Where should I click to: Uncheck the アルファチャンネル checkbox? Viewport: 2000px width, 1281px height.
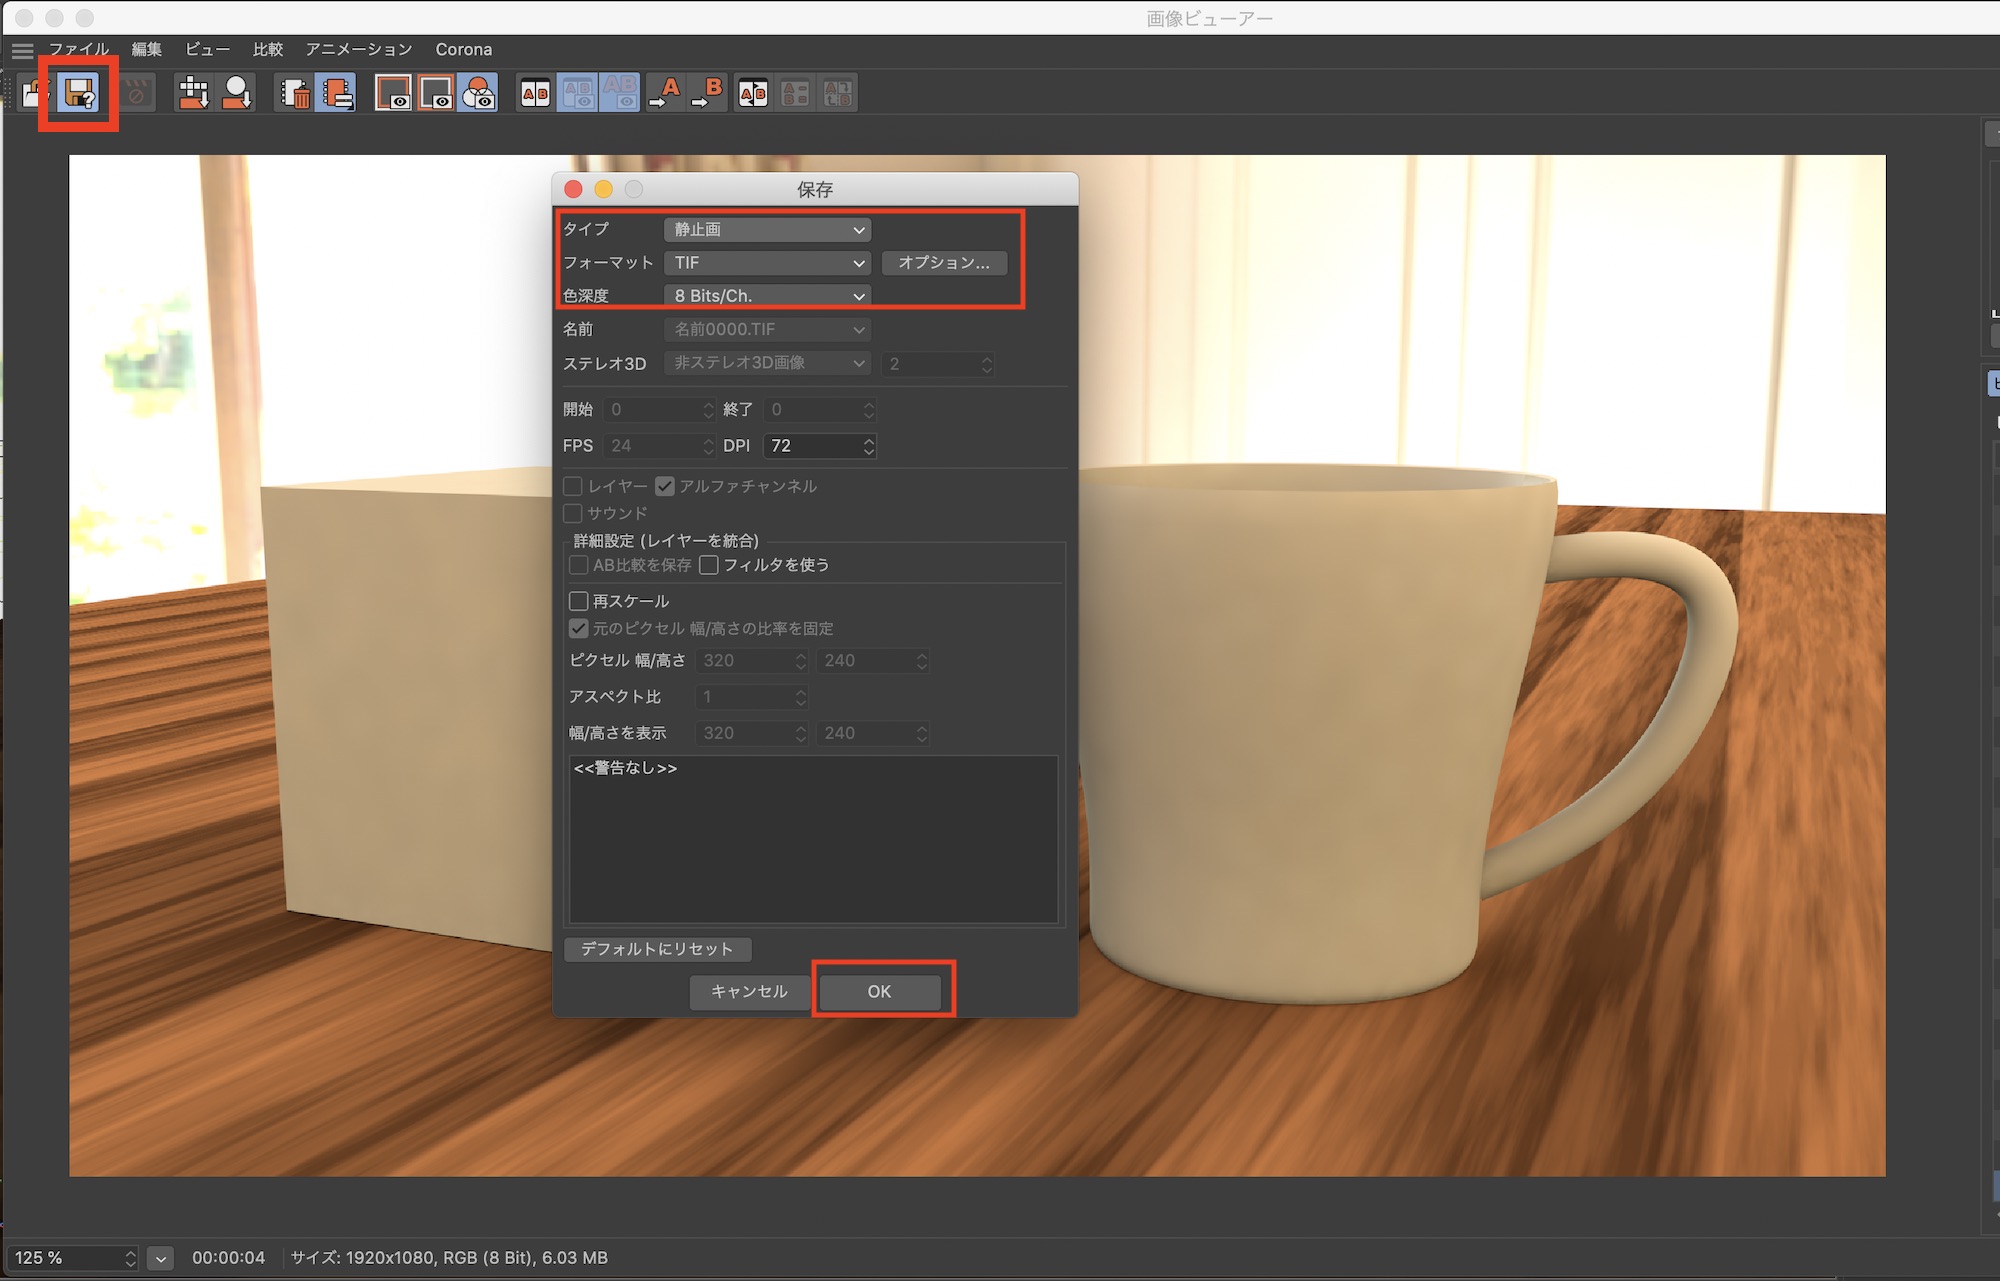coord(665,486)
